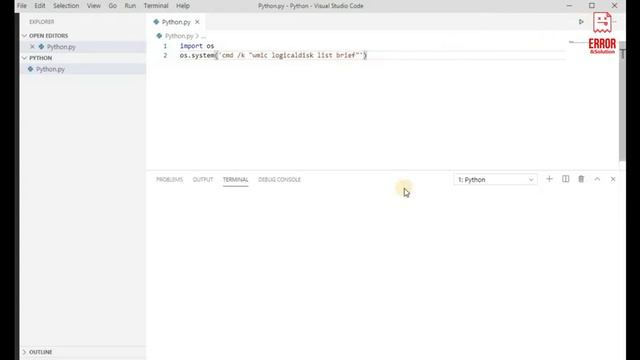
Task: Open the View menu
Action: pos(93,6)
